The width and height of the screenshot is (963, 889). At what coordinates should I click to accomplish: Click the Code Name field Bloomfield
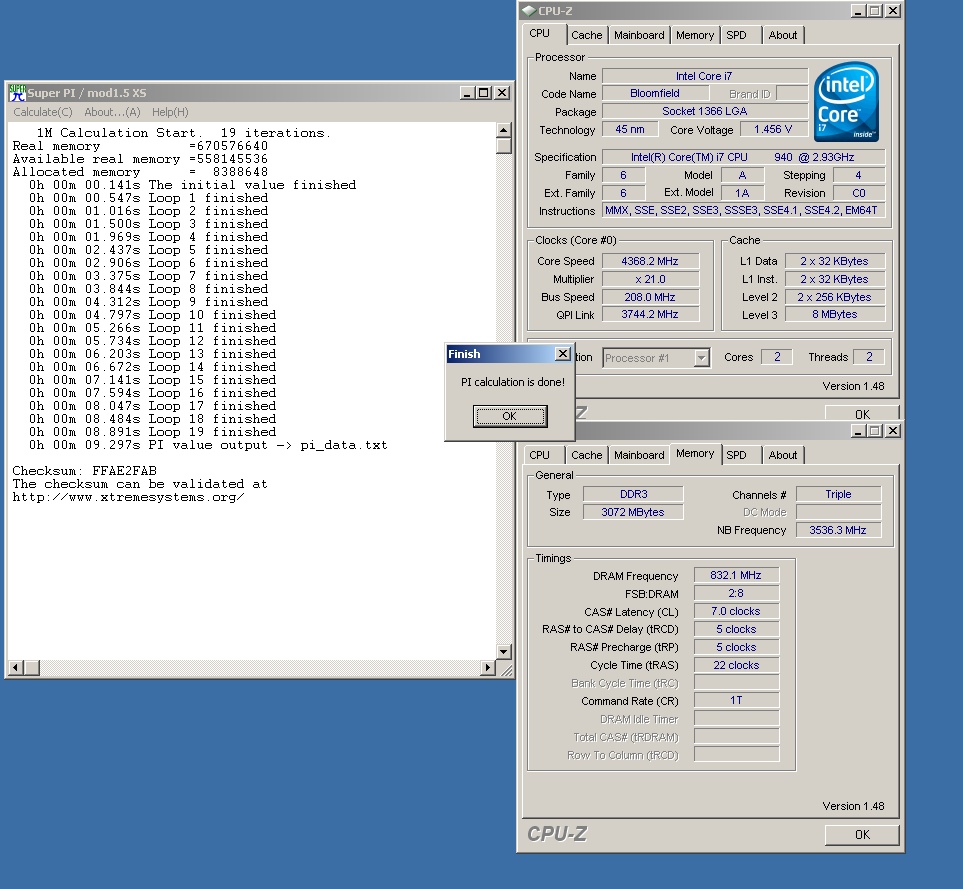coord(655,93)
